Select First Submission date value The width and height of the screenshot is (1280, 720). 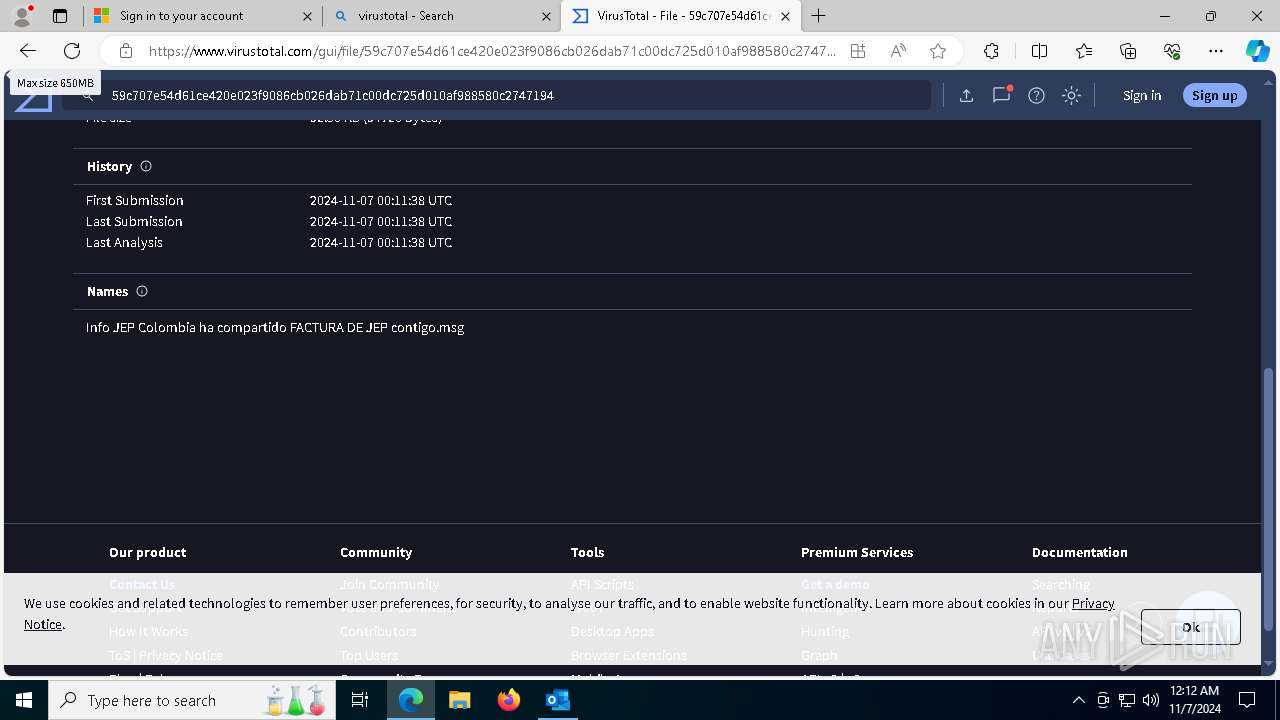click(381, 200)
